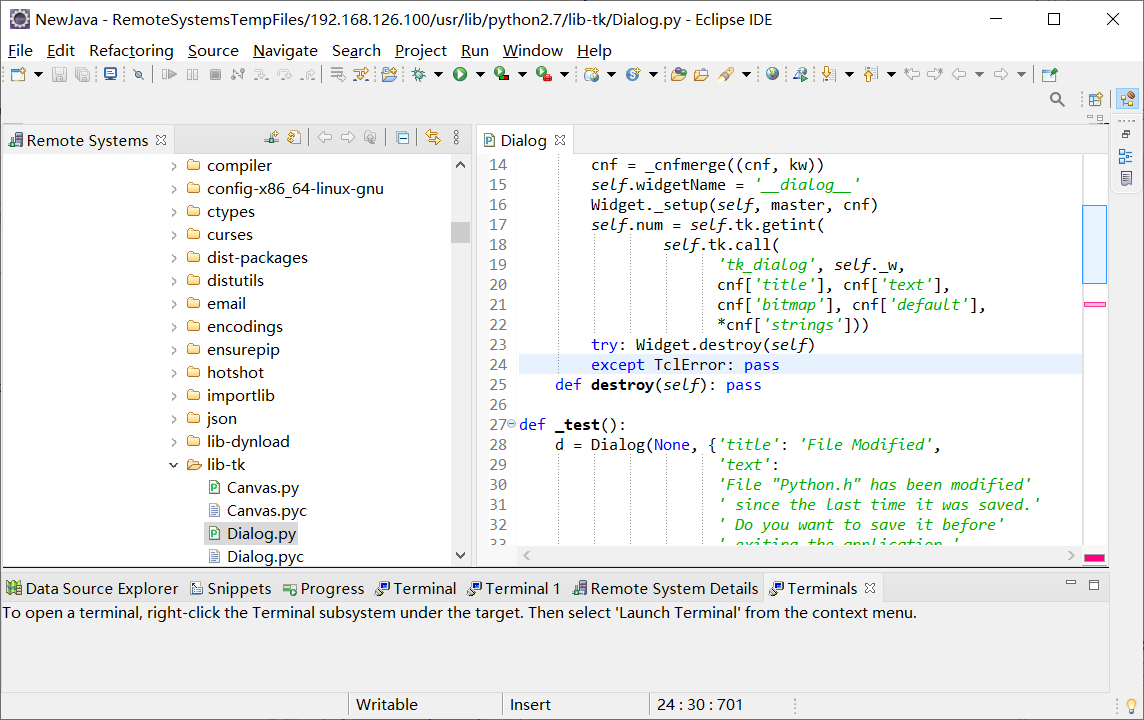Image resolution: width=1144 pixels, height=720 pixels.
Task: Open the Refactoring menu
Action: click(131, 50)
